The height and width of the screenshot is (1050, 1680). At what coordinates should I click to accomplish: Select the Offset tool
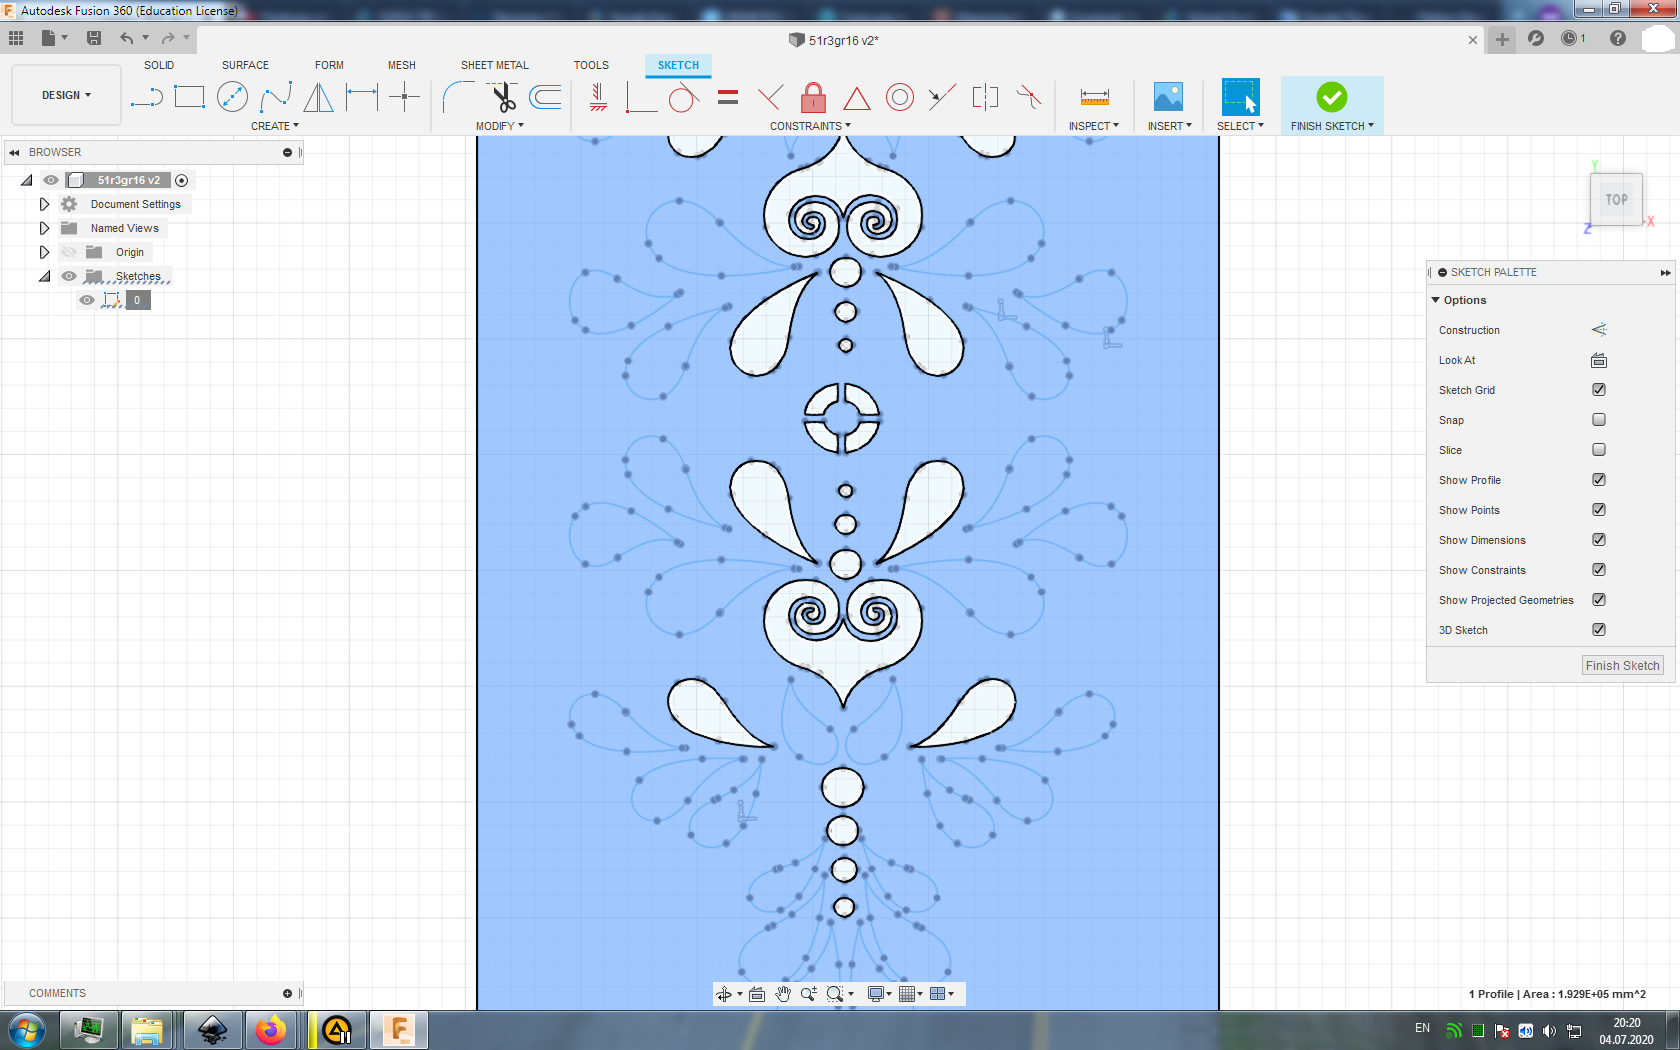click(545, 97)
